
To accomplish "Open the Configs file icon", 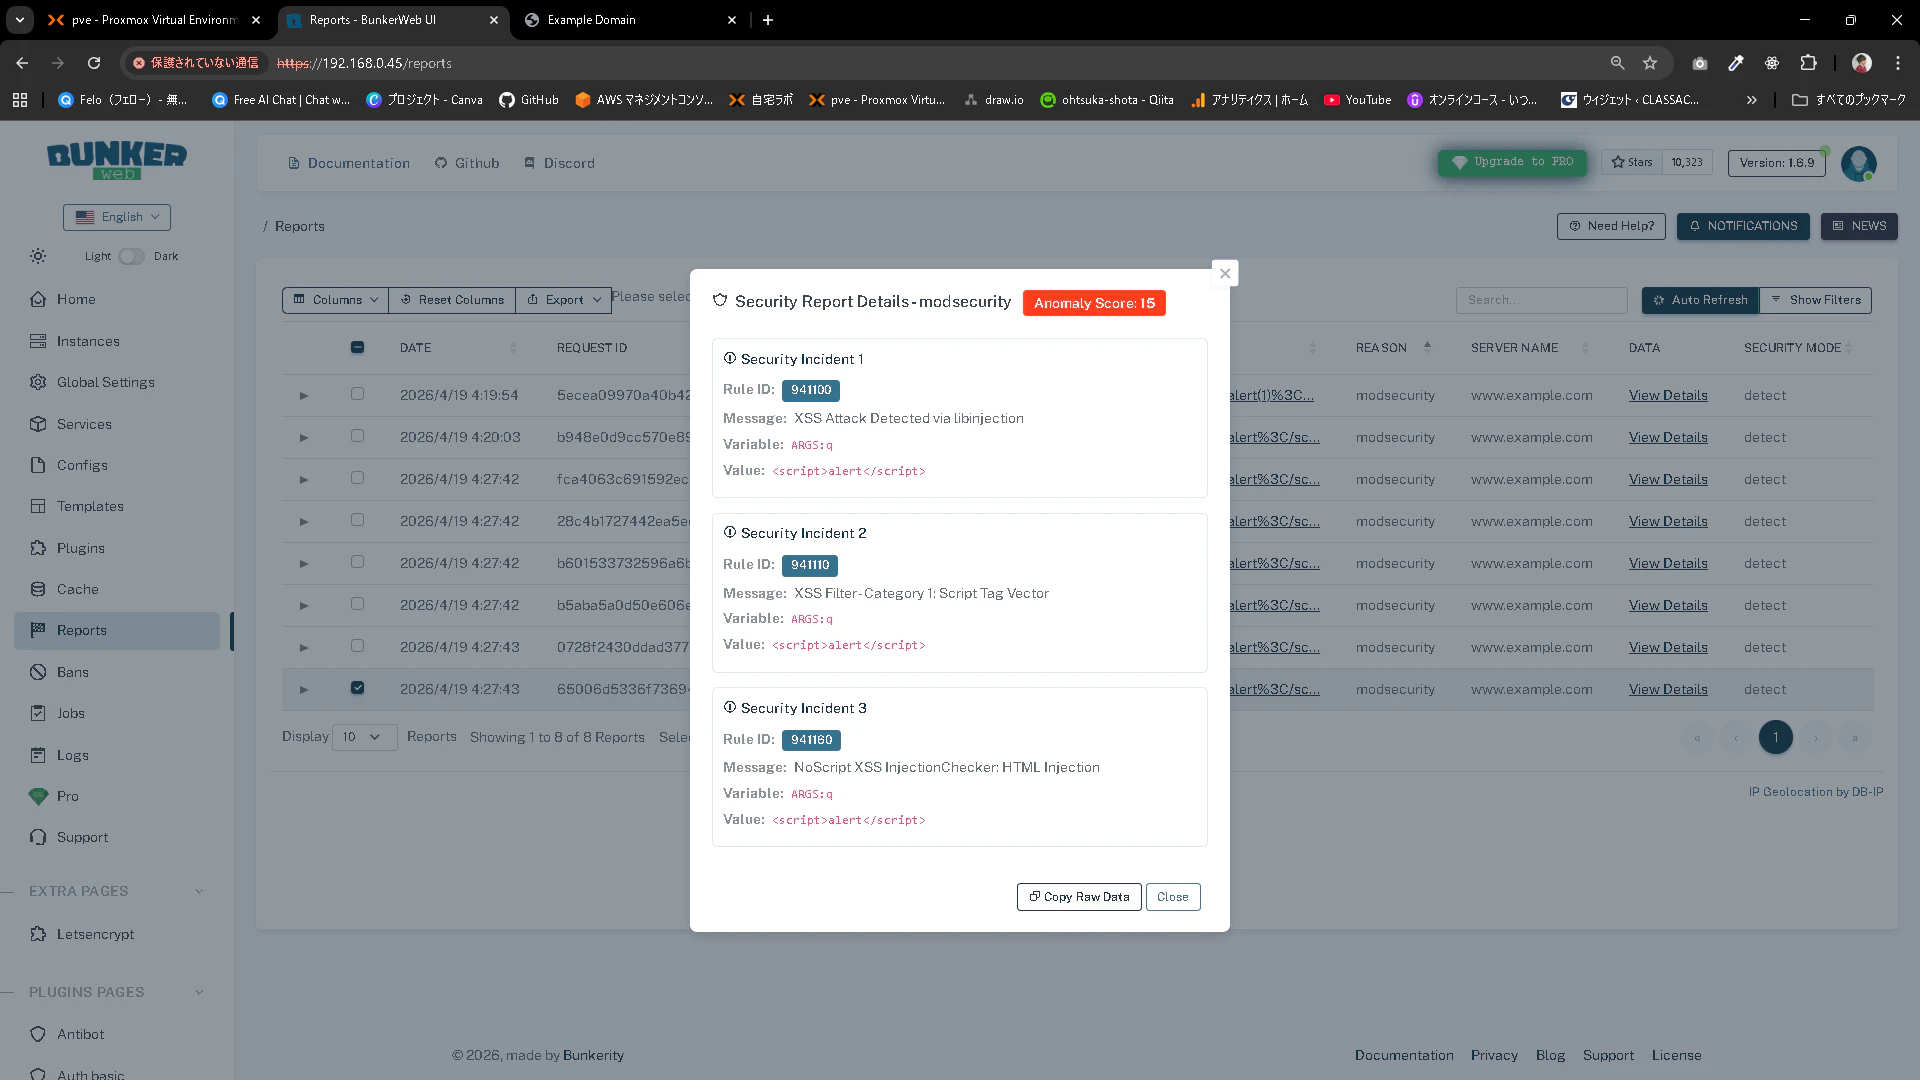I will tap(38, 465).
